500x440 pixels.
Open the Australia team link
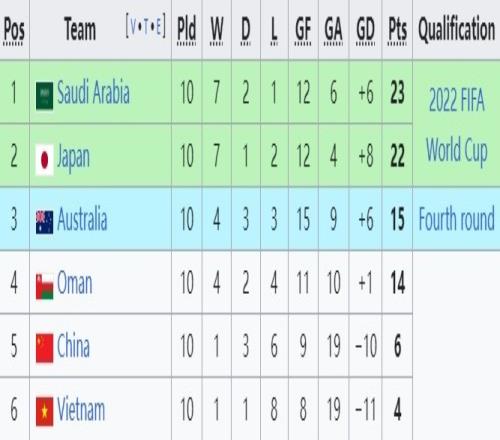pyautogui.click(x=82, y=218)
